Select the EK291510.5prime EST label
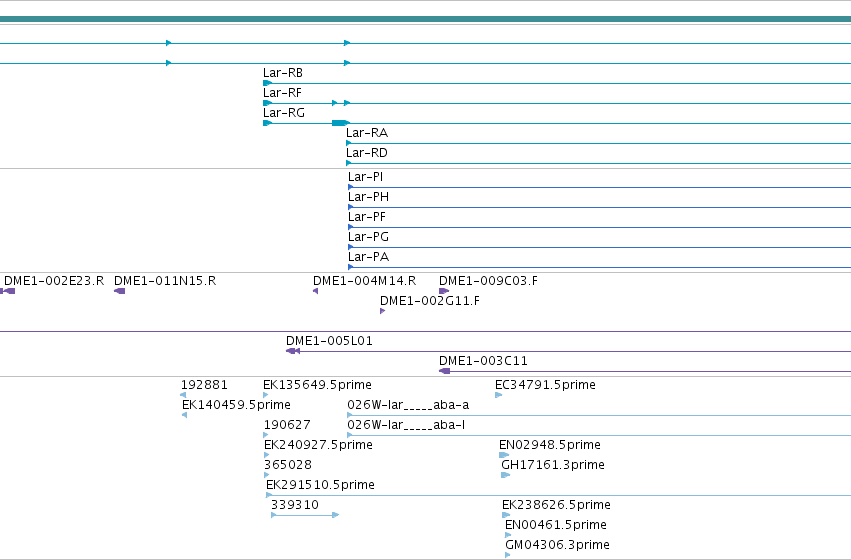The image size is (851, 560). point(320,485)
